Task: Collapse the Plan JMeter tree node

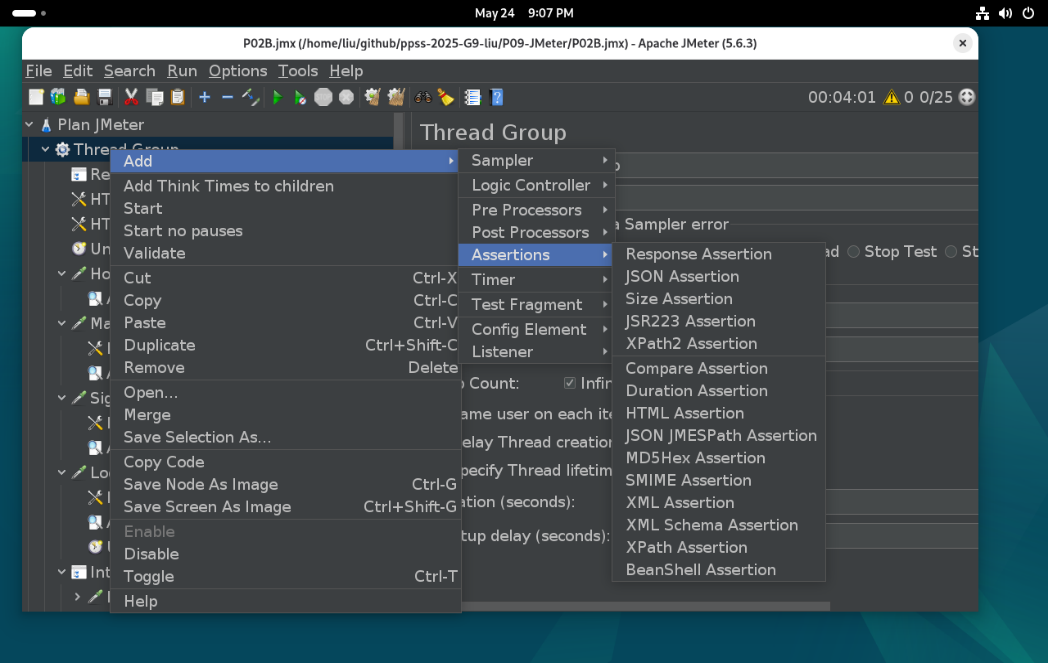Action: click(29, 124)
